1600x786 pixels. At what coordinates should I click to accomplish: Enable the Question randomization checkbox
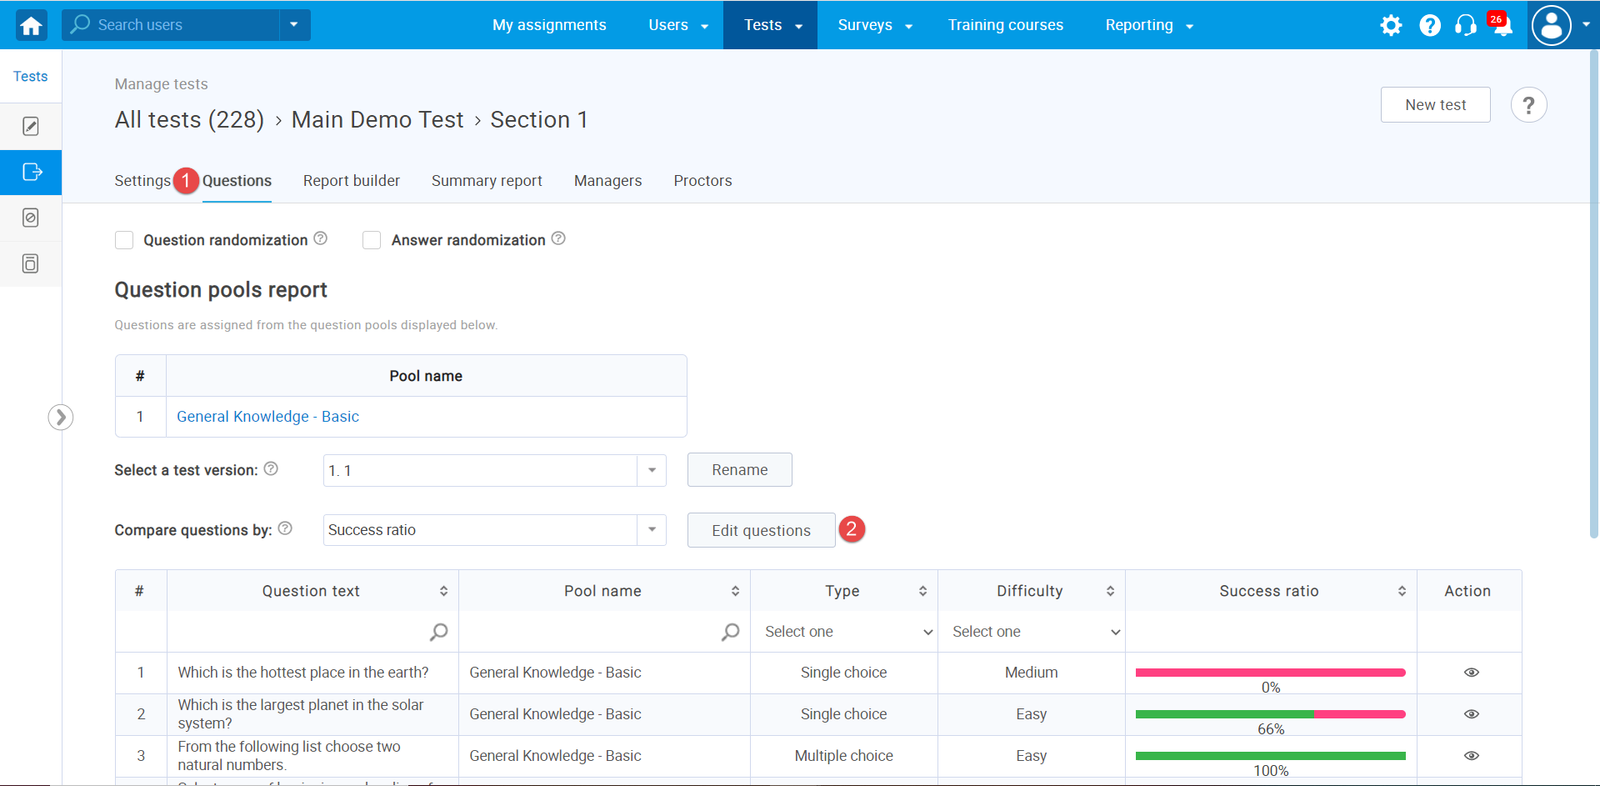pyautogui.click(x=124, y=240)
